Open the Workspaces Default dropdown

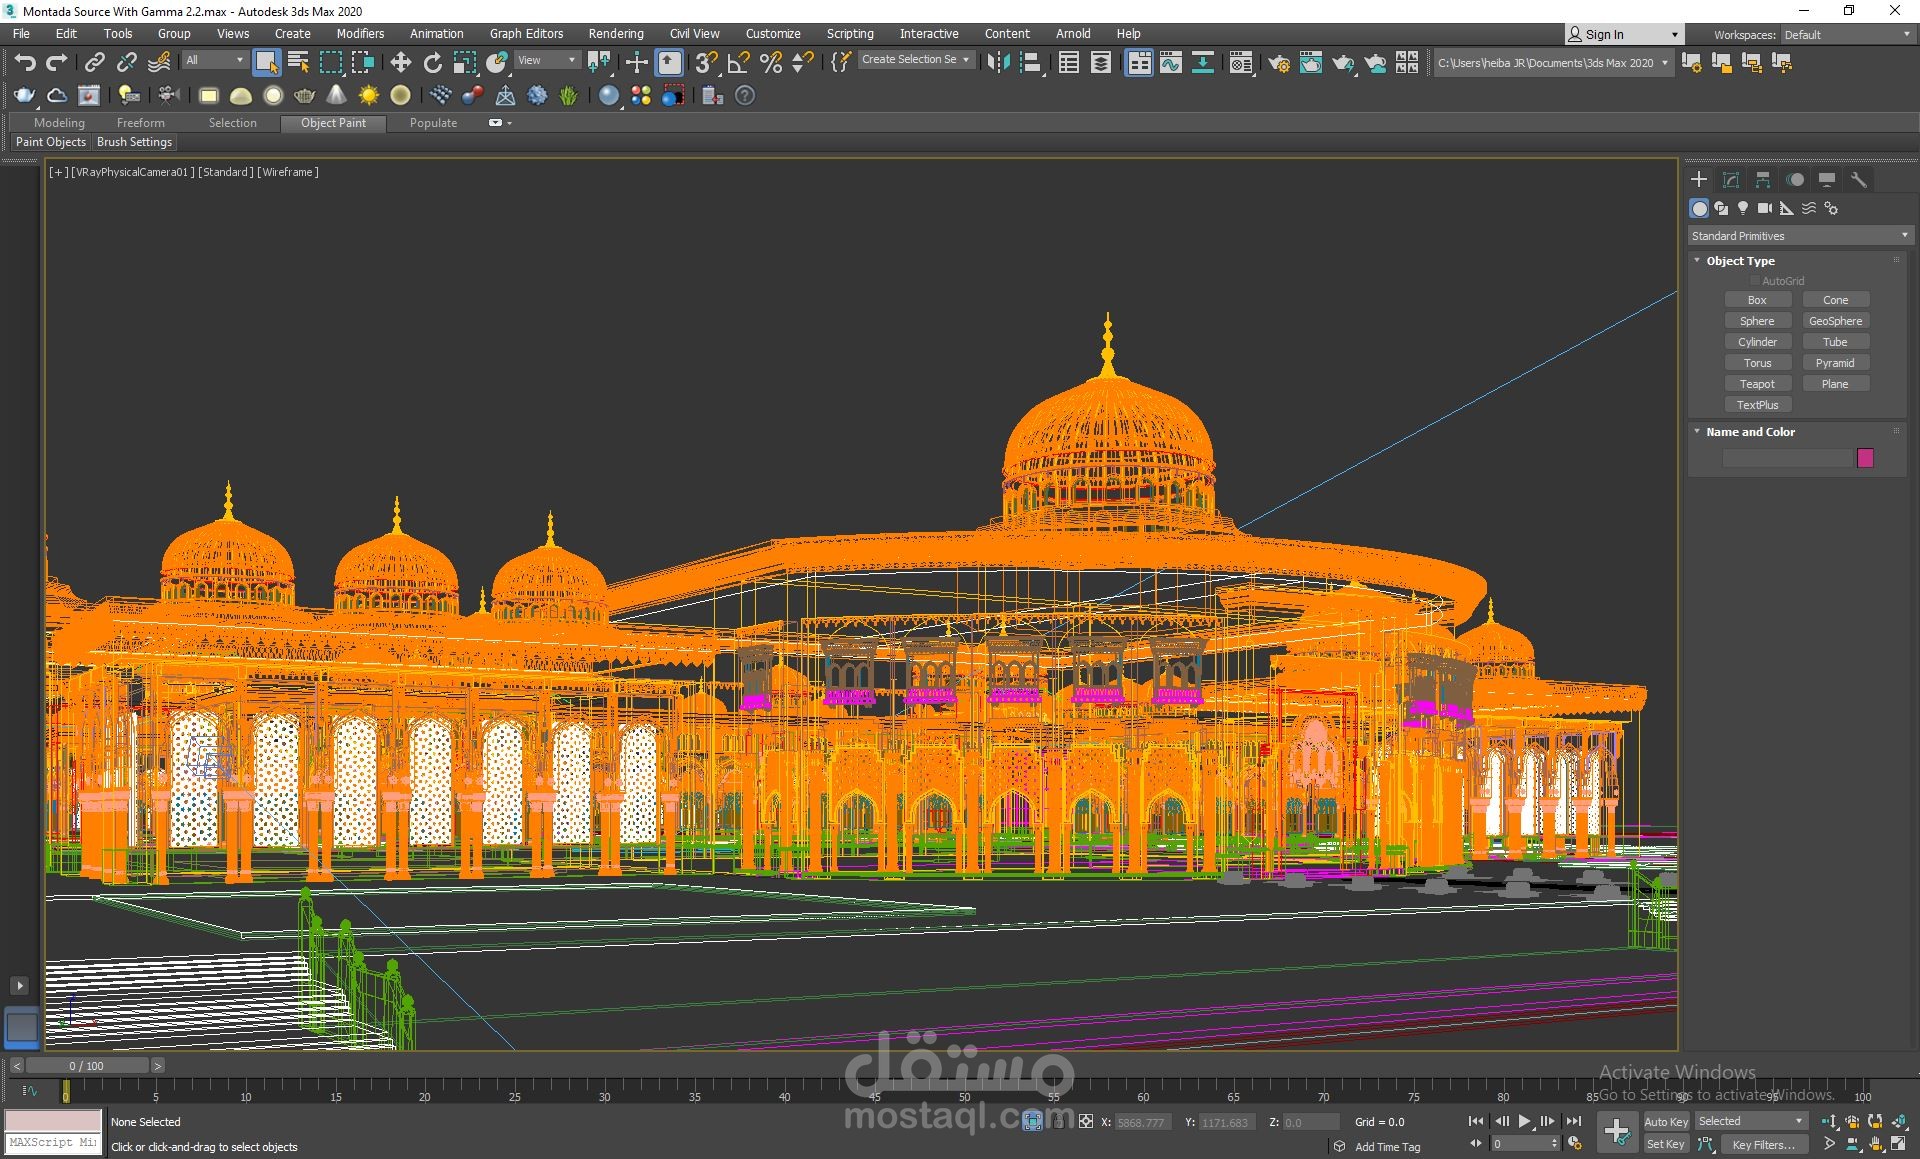(1846, 34)
